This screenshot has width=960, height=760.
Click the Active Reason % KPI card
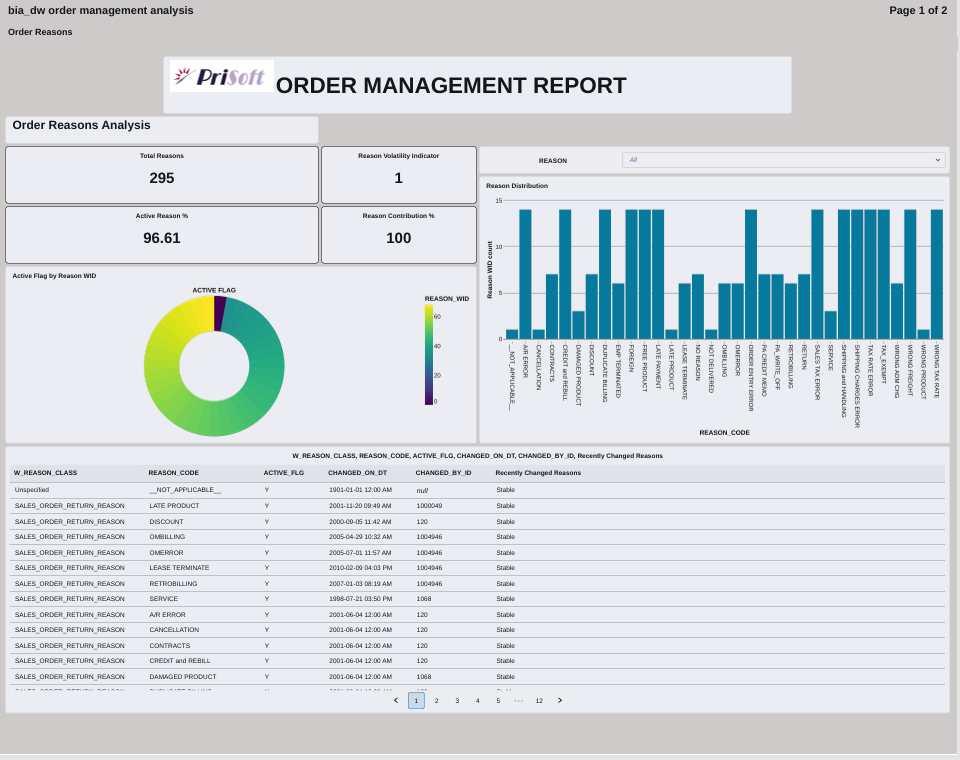[x=162, y=235]
